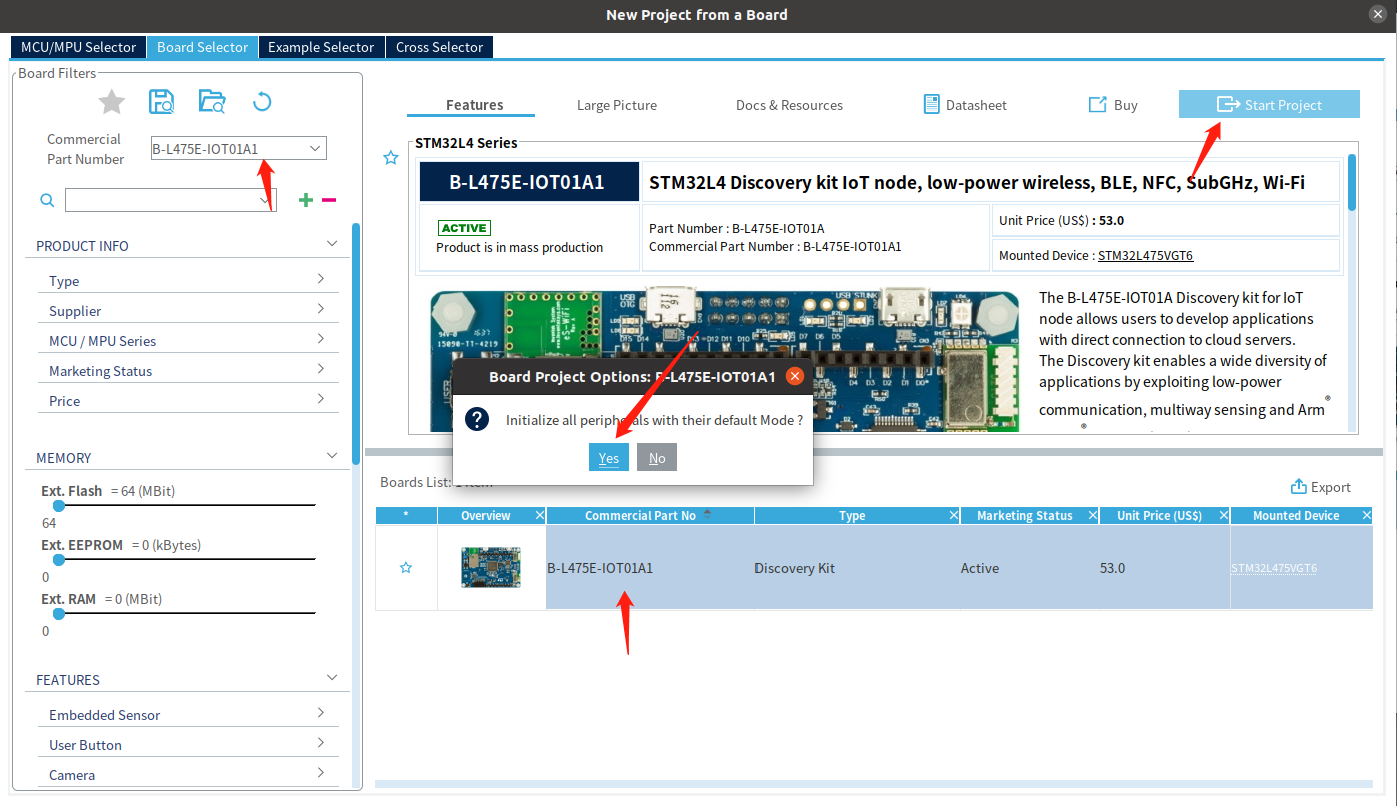Click No in the dialog
Screen dimensions: 1397x806
click(657, 458)
